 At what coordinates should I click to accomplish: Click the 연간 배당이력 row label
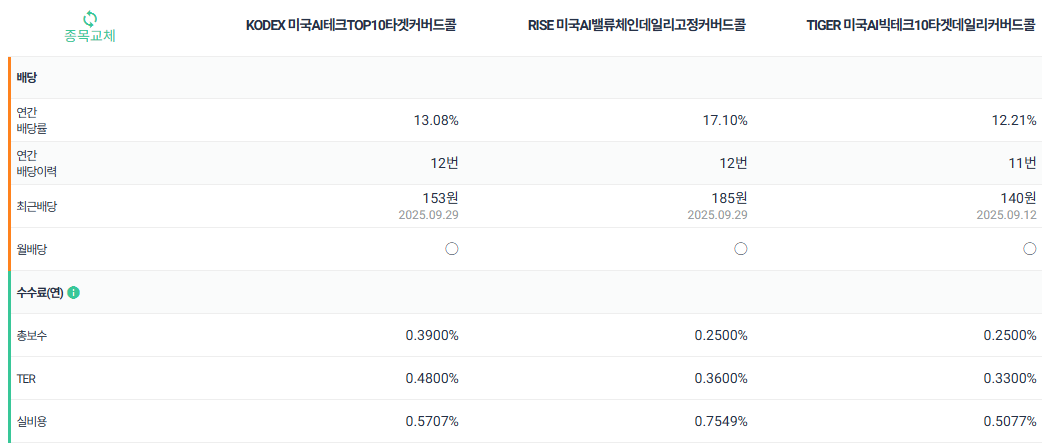click(x=36, y=163)
